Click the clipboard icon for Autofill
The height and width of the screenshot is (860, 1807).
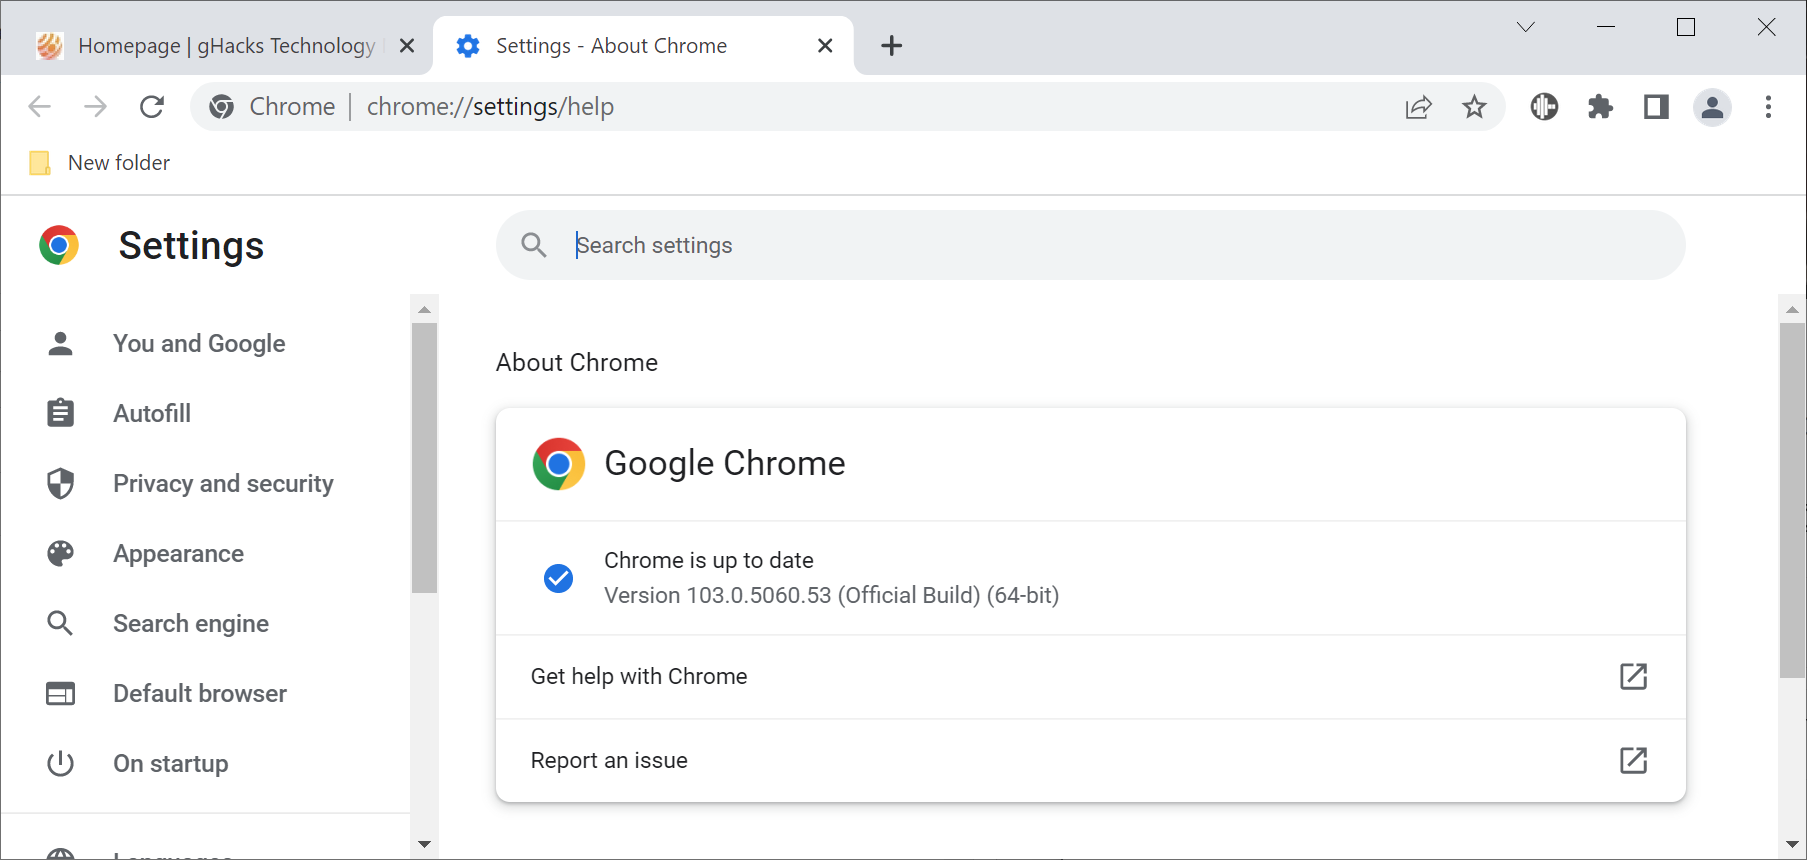tap(60, 413)
